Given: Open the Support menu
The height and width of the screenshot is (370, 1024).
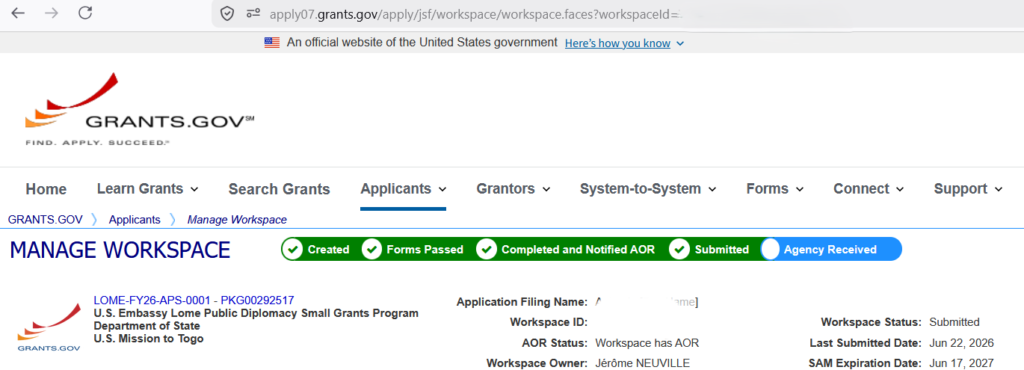Looking at the screenshot, I should [x=960, y=189].
